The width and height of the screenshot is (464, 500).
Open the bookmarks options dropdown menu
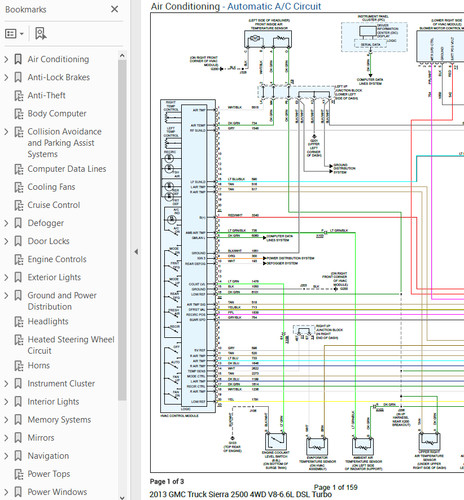point(14,34)
